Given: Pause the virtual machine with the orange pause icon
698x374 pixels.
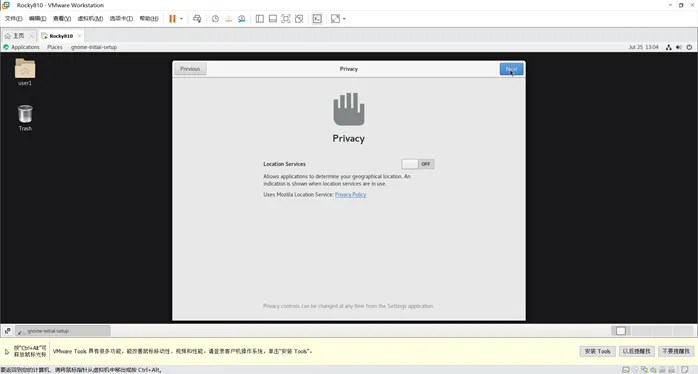Looking at the screenshot, I should tap(172, 19).
